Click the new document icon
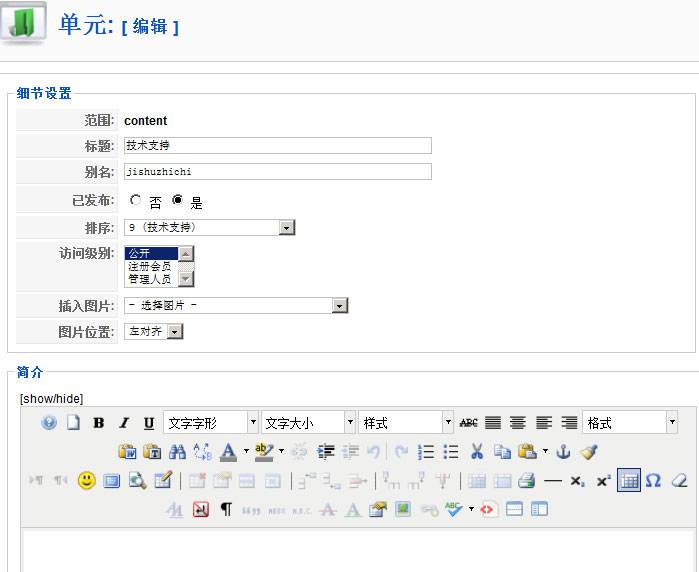This screenshot has width=699, height=572. [74, 422]
